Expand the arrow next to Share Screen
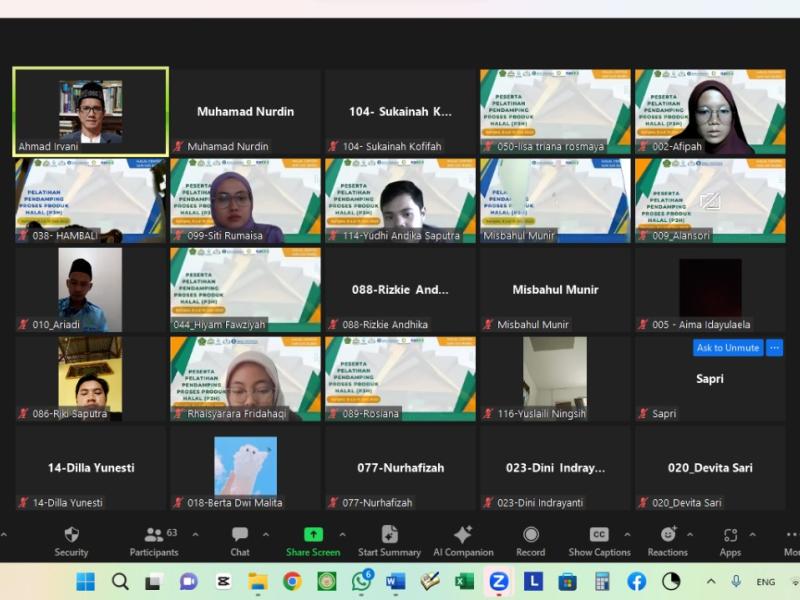Image resolution: width=800 pixels, height=600 pixels. [x=342, y=534]
